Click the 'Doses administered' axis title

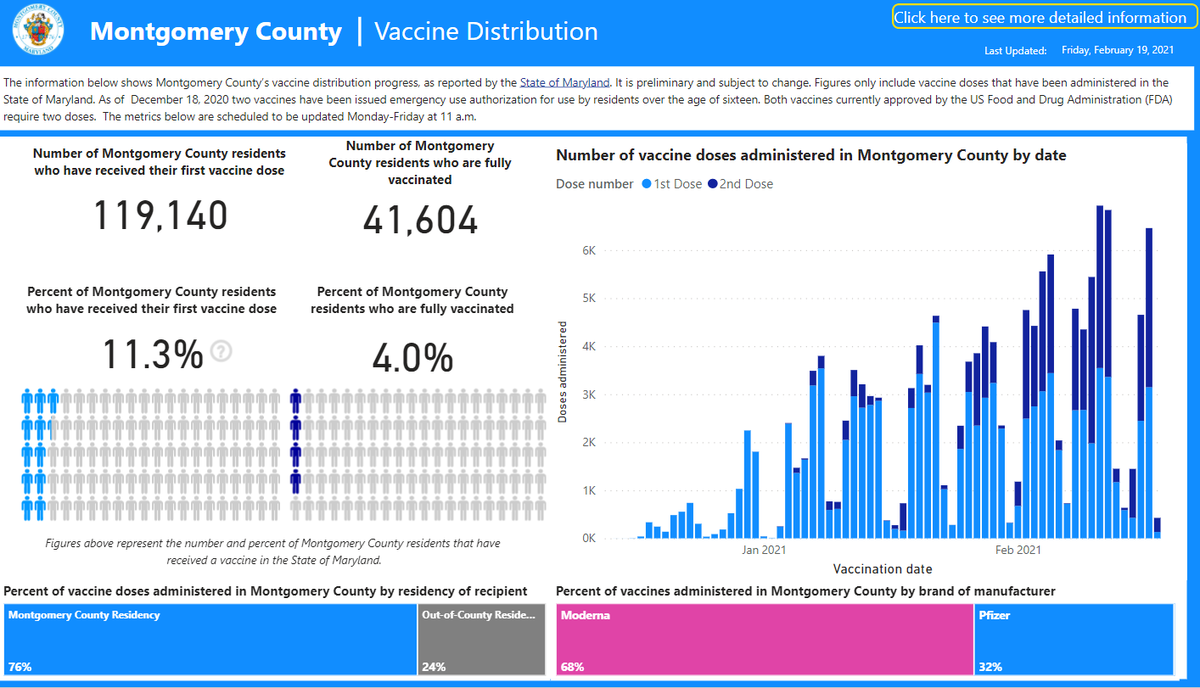click(563, 372)
